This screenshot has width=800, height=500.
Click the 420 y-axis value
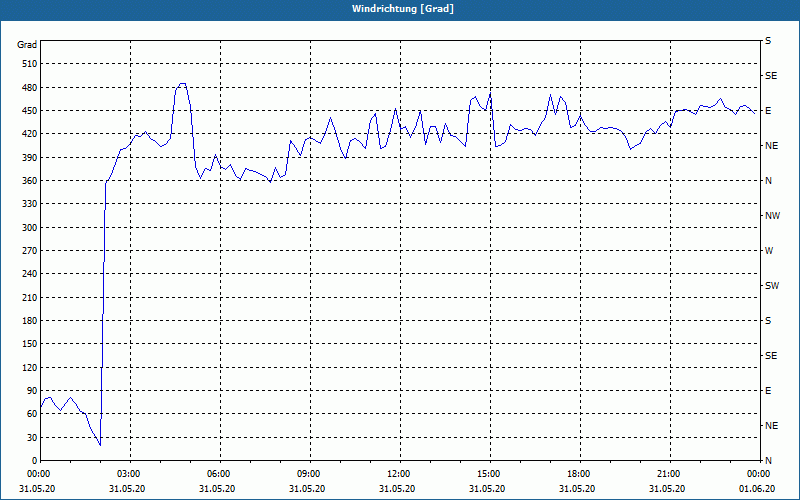30,134
